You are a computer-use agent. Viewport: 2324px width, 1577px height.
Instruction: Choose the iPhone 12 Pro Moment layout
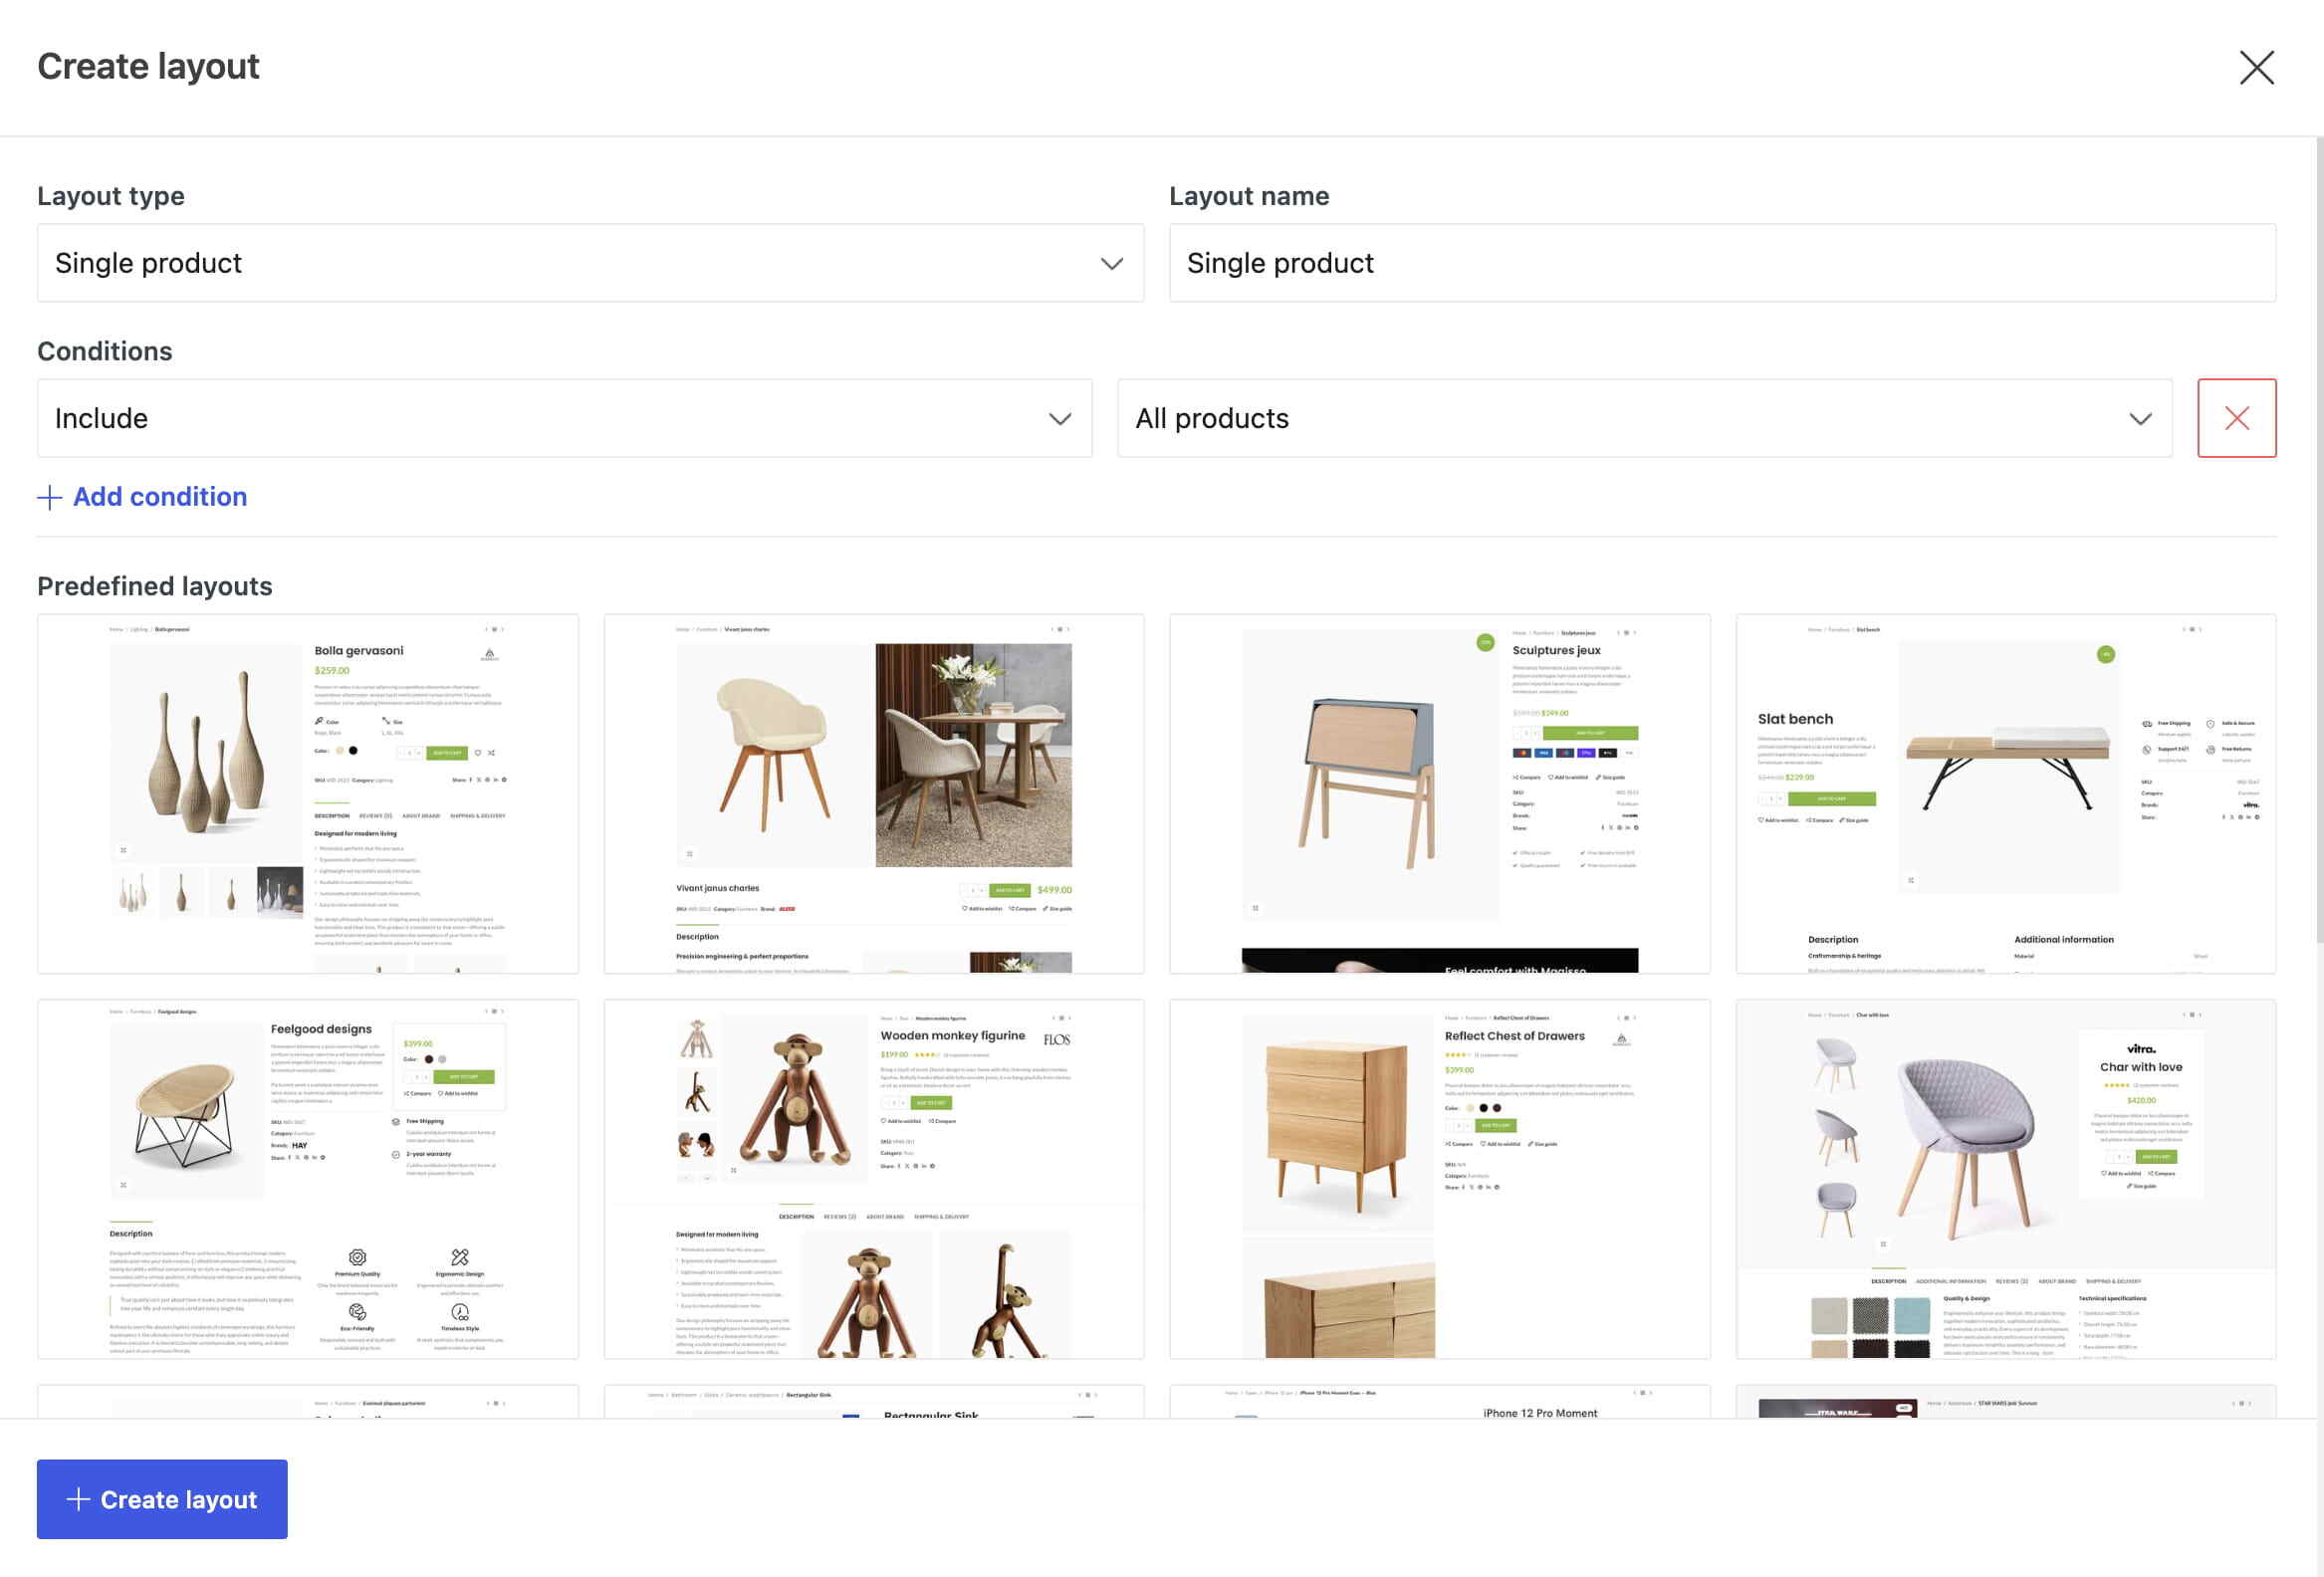coord(1440,1401)
